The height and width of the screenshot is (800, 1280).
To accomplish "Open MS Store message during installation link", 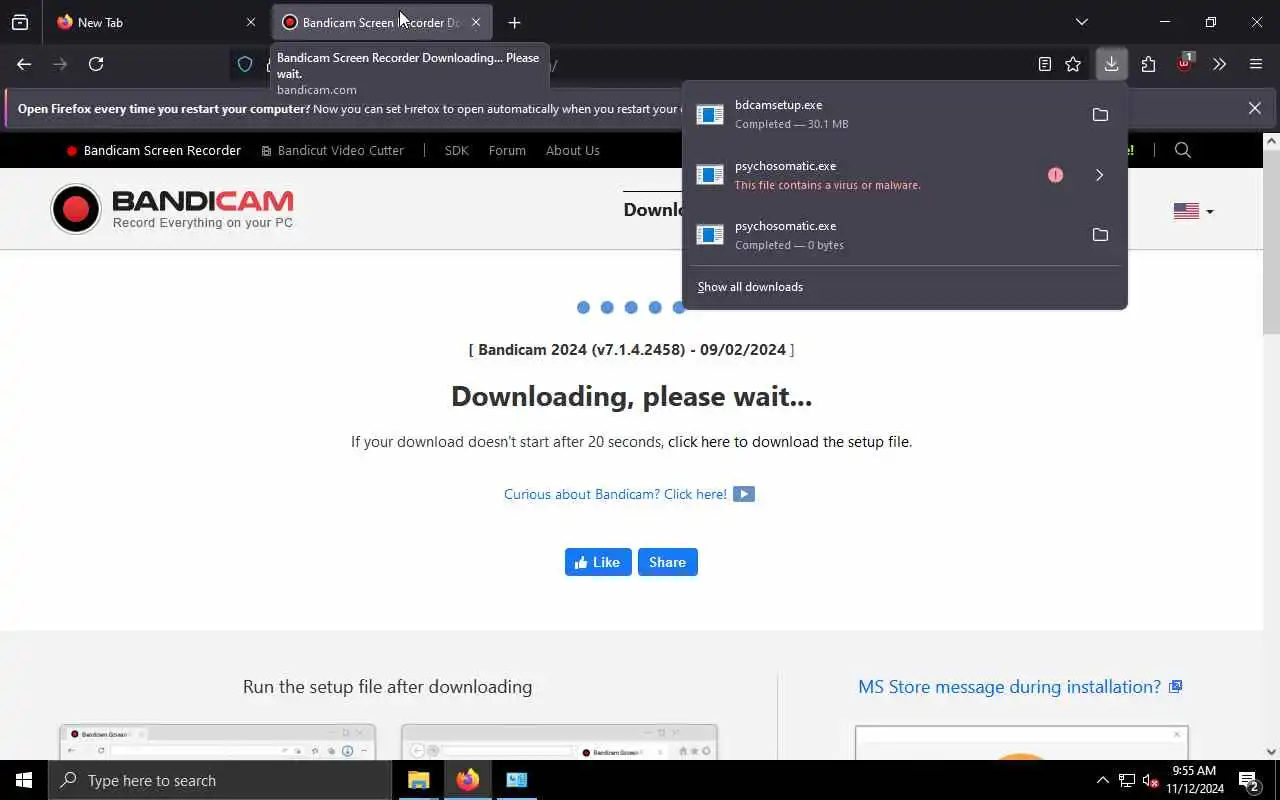I will tap(1009, 687).
